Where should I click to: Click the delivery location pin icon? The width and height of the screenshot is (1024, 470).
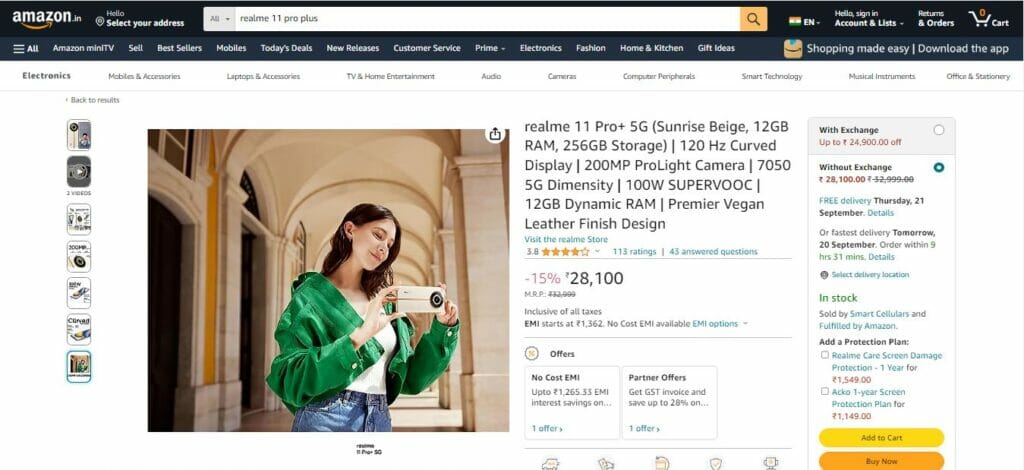tap(824, 275)
